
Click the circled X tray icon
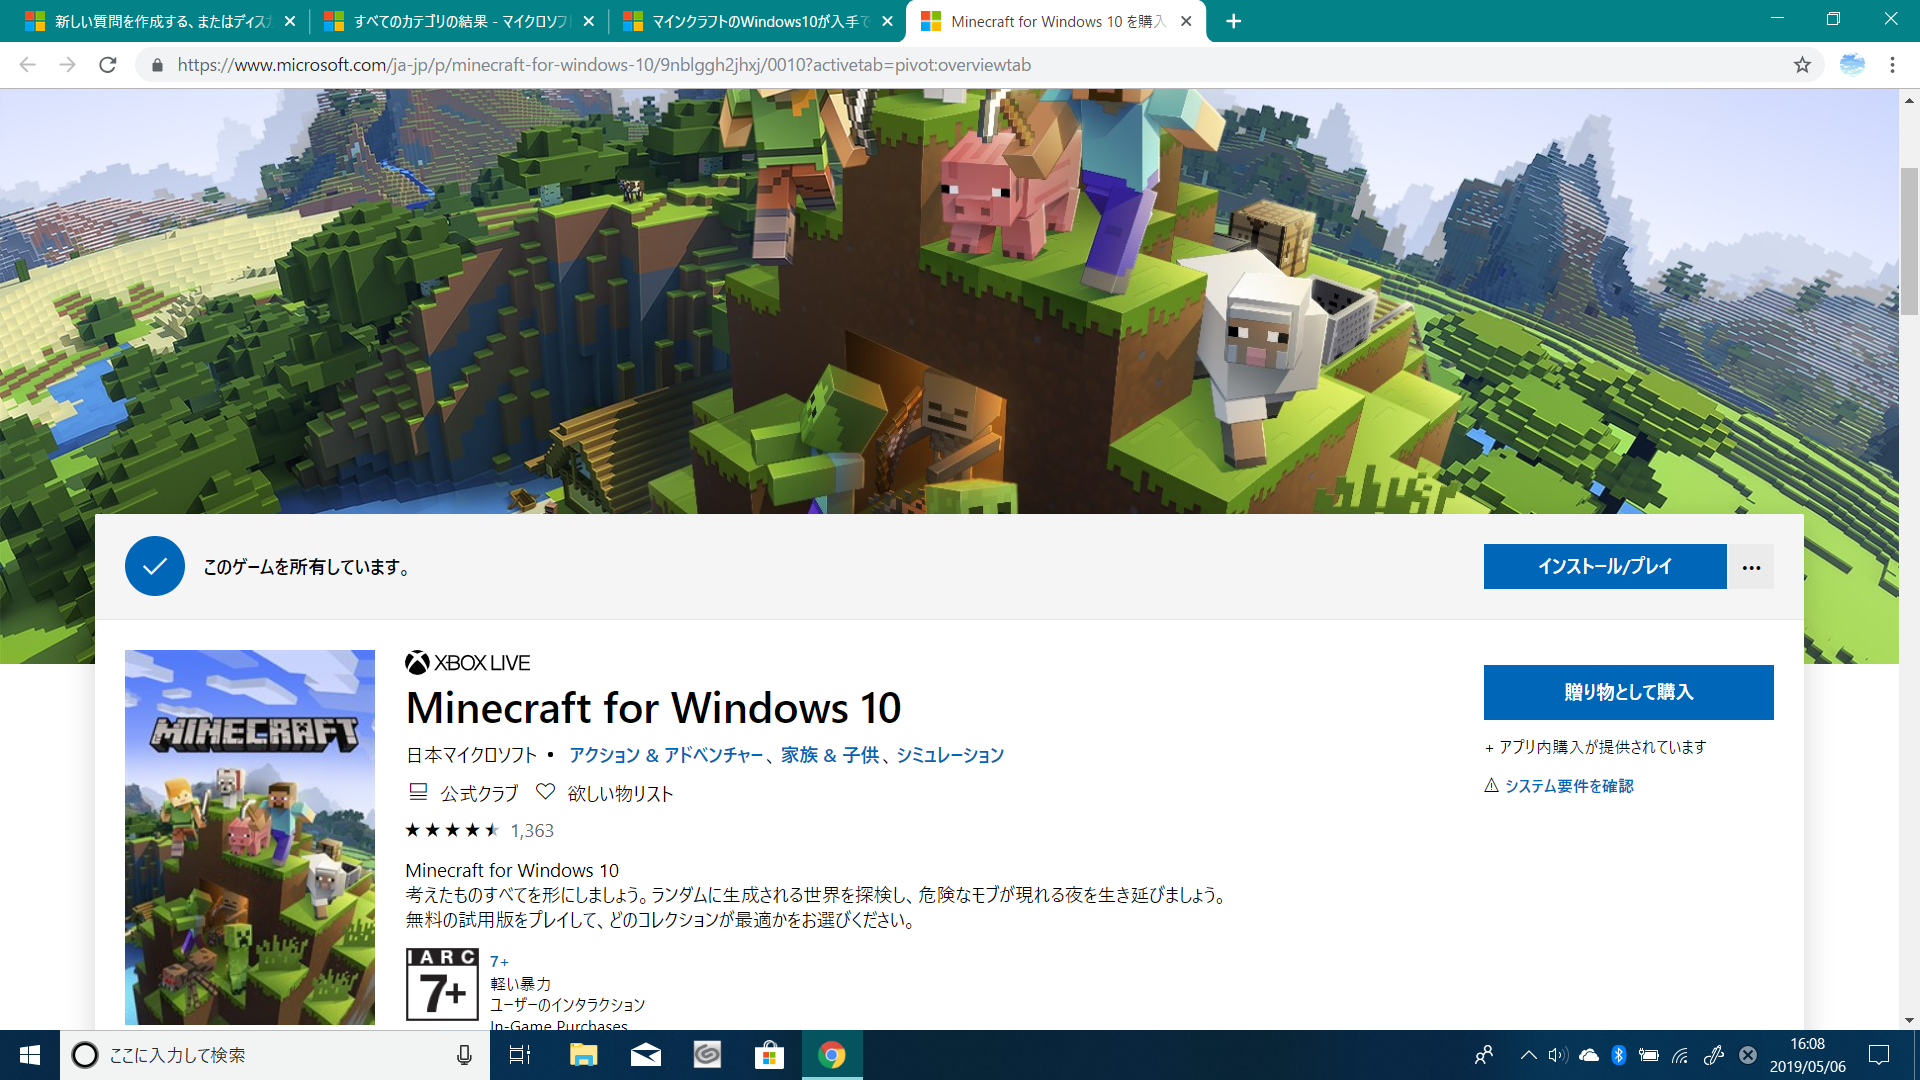pyautogui.click(x=1748, y=1055)
